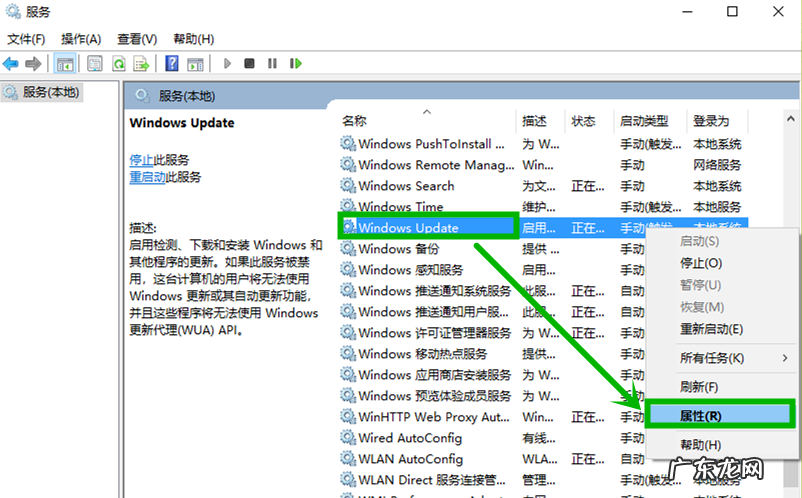Click gear icon beside WLAN Direct 服务连接管理
Image resolution: width=802 pixels, height=498 pixels.
348,480
